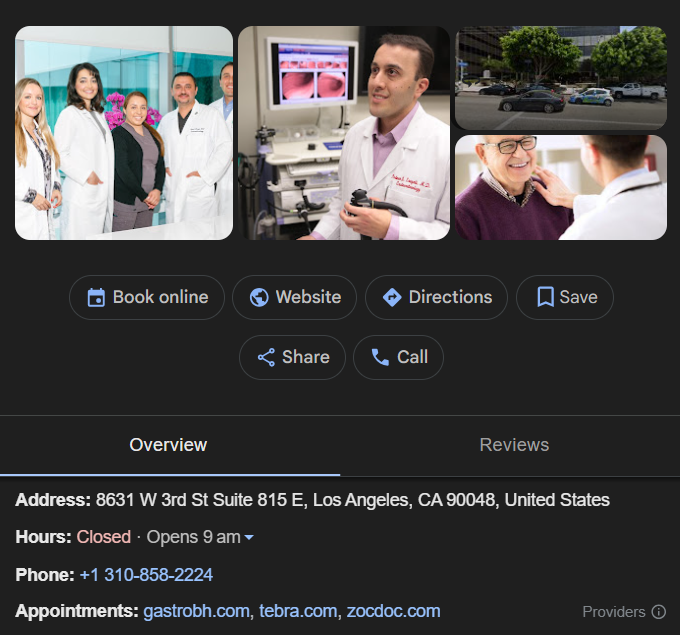Click the Share network icon
This screenshot has height=635, width=680.
(266, 357)
